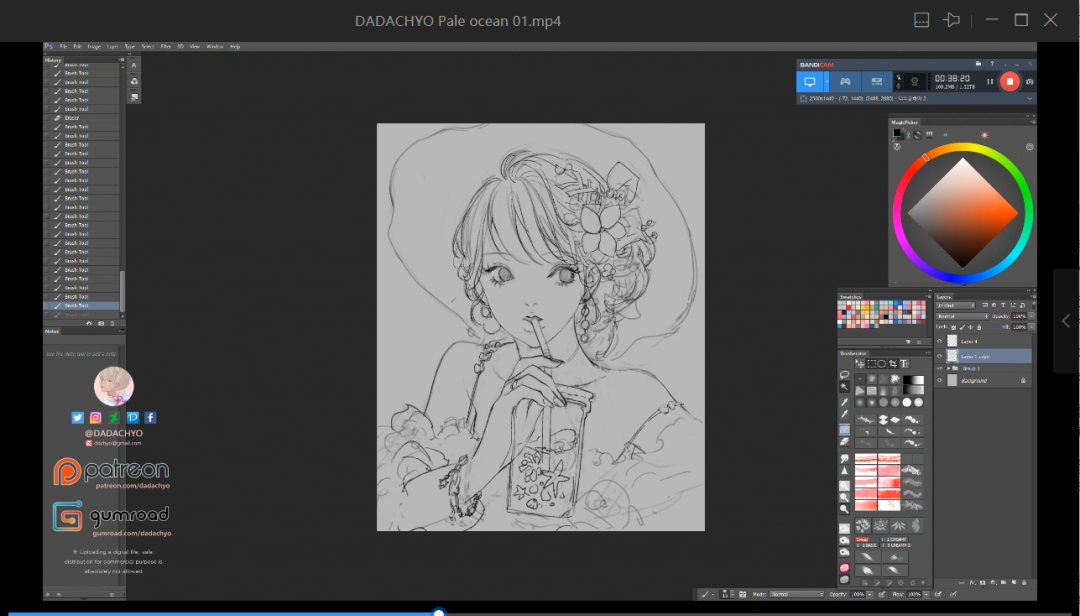Image resolution: width=1080 pixels, height=616 pixels.
Task: Toggle lock transparent pixels in Layers panel
Action: (x=954, y=327)
